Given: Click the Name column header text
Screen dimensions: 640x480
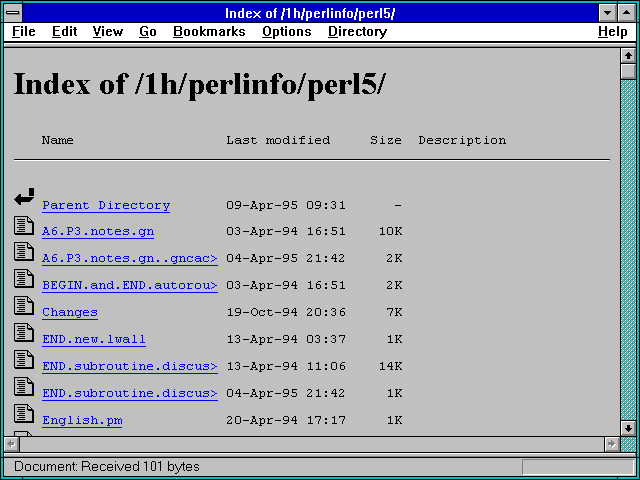Looking at the screenshot, I should 58,140.
